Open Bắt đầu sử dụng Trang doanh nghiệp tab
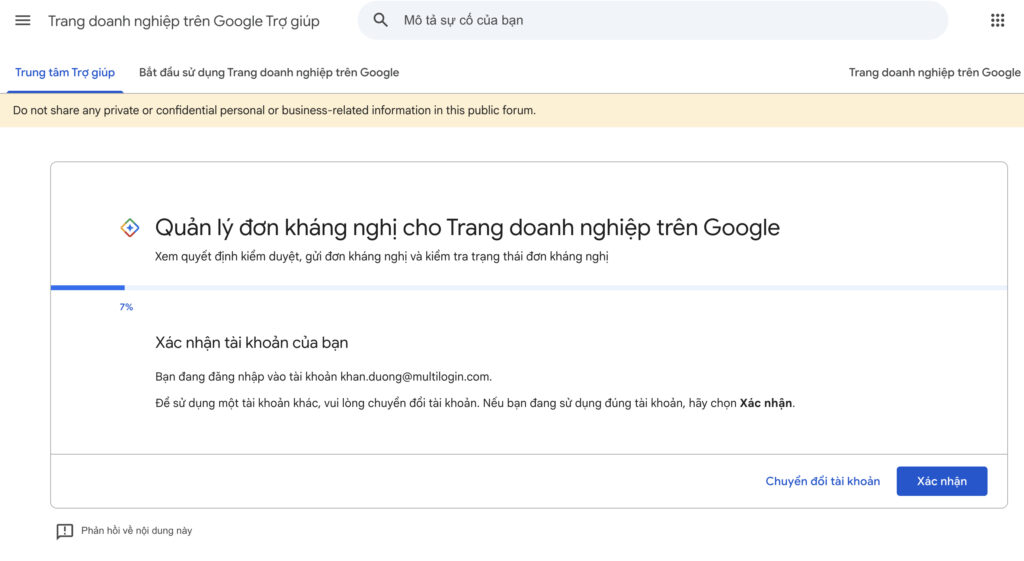The image size is (1024, 561). click(269, 72)
